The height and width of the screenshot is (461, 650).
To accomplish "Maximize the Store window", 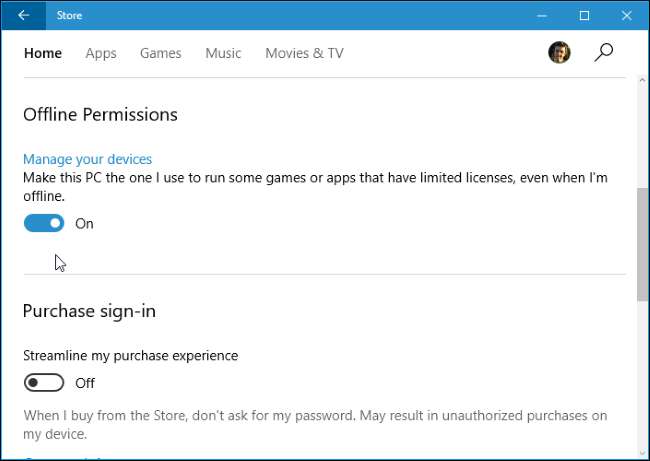I will [x=585, y=15].
